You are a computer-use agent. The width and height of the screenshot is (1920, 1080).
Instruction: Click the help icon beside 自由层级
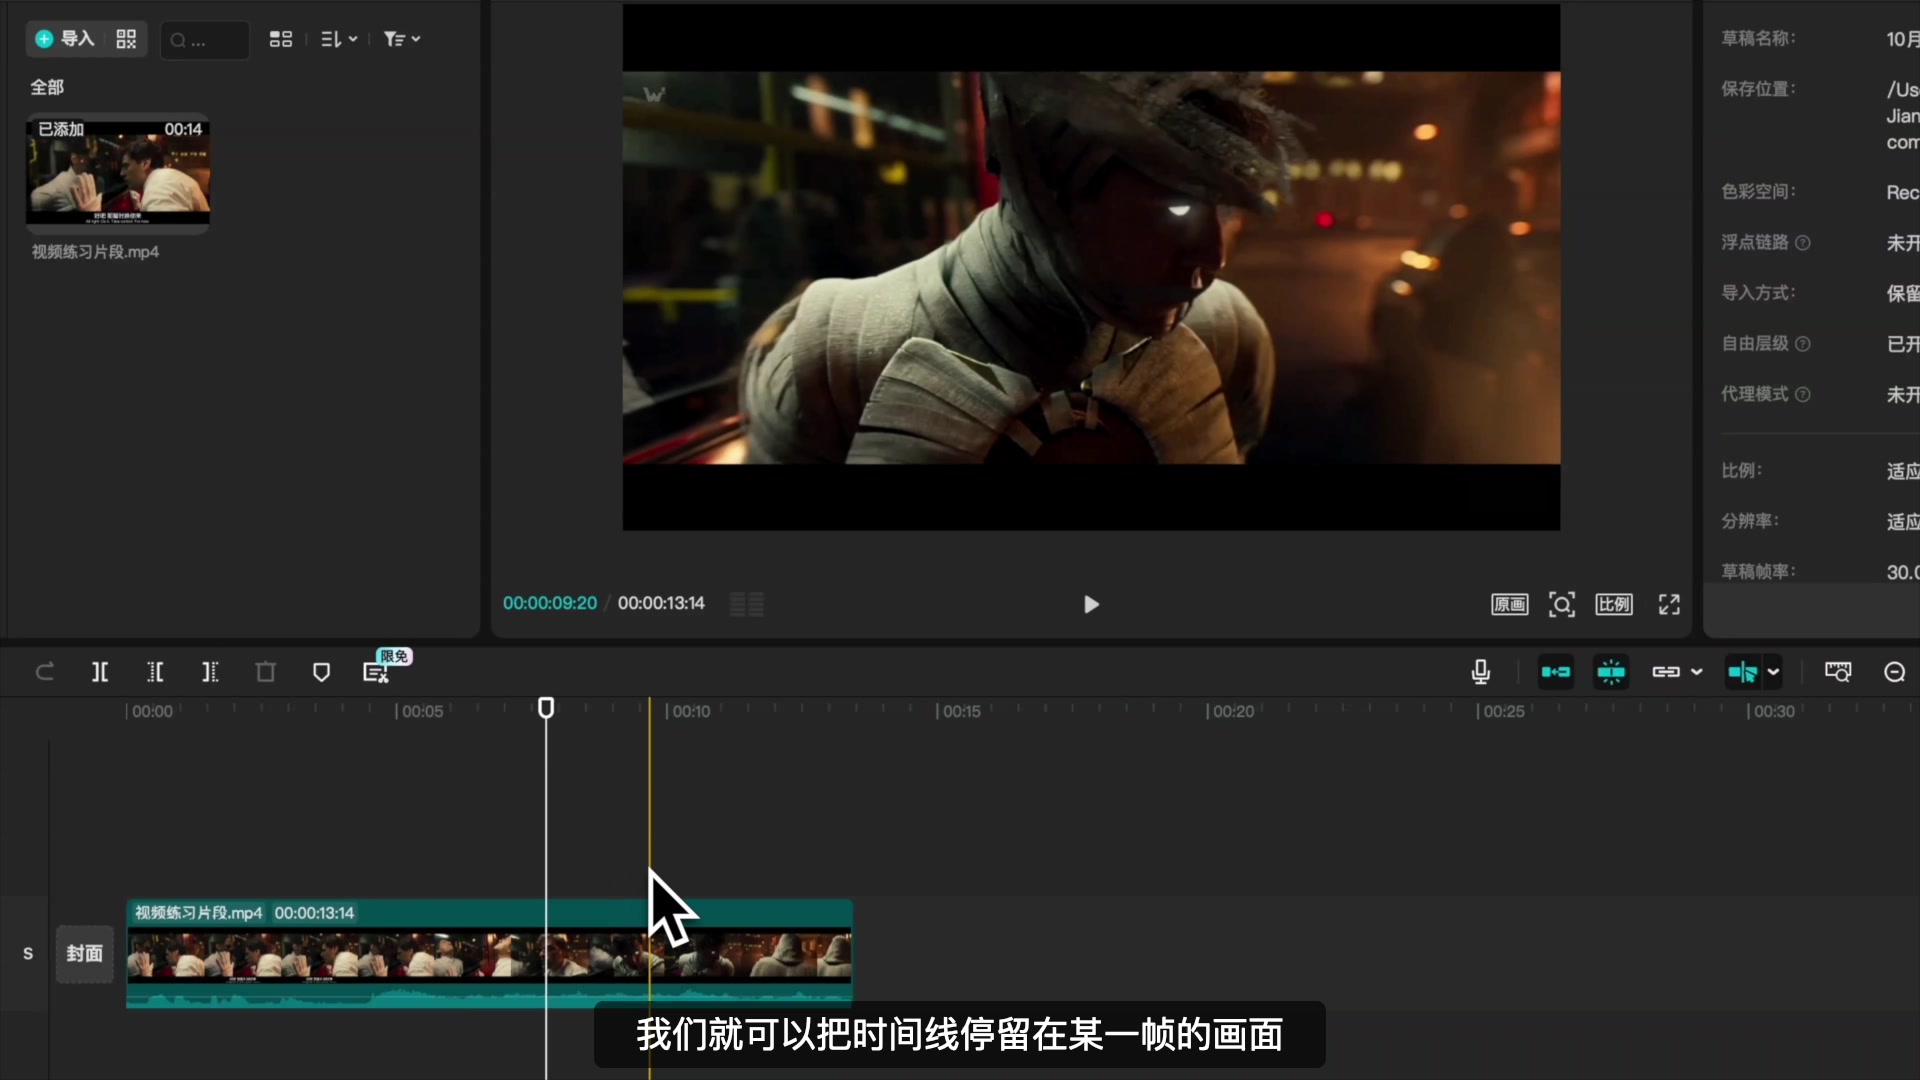tap(1803, 344)
